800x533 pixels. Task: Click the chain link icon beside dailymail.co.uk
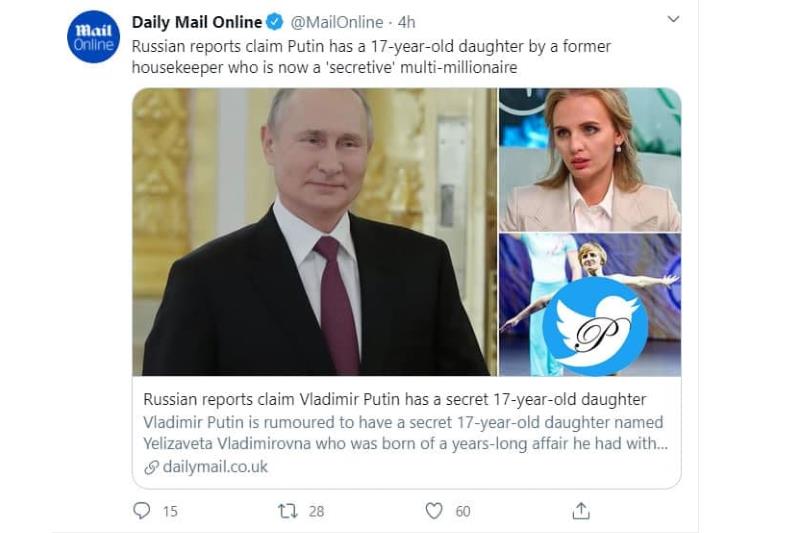coord(152,467)
